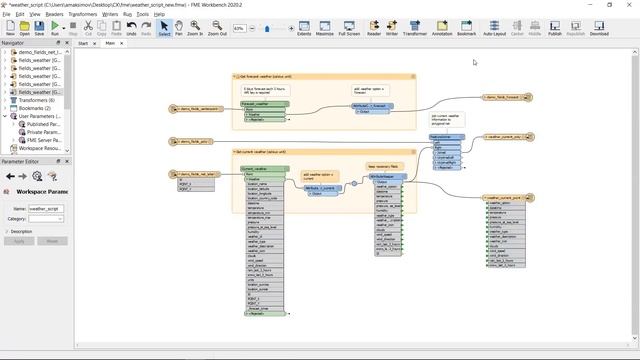
Task: Open the Transformers menu
Action: (x=82, y=14)
